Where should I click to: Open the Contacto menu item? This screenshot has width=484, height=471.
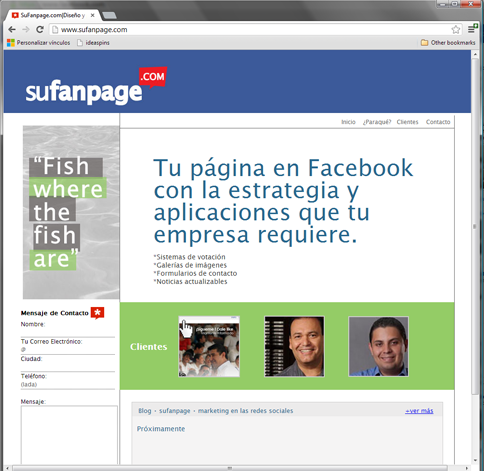pyautogui.click(x=438, y=122)
